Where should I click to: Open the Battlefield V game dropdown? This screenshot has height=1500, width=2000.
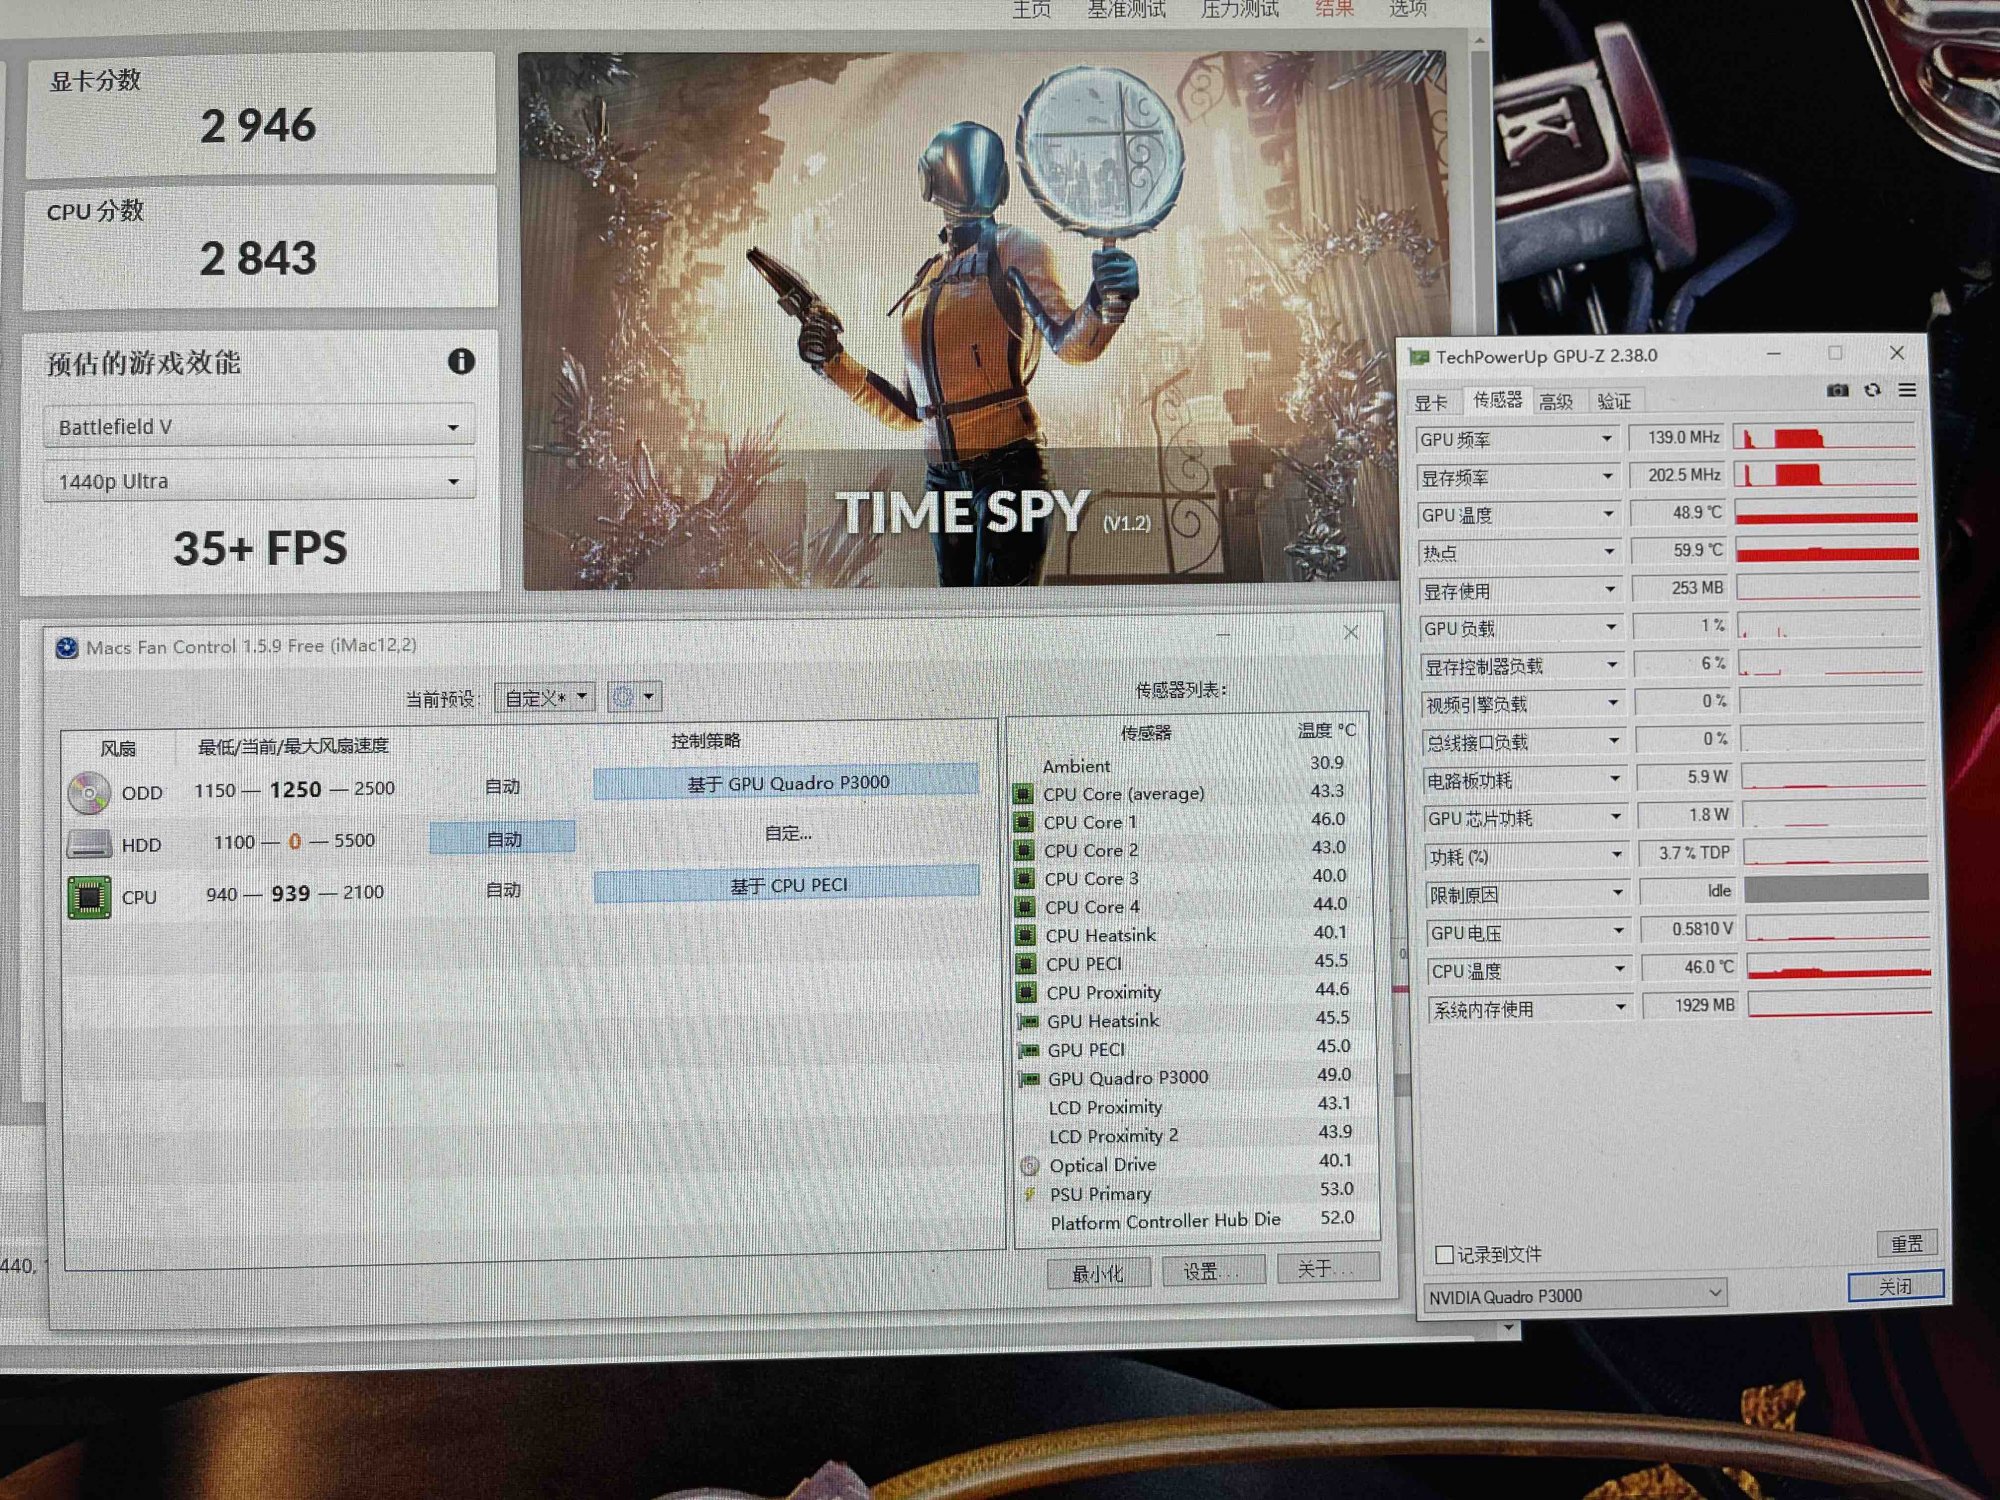tap(258, 427)
